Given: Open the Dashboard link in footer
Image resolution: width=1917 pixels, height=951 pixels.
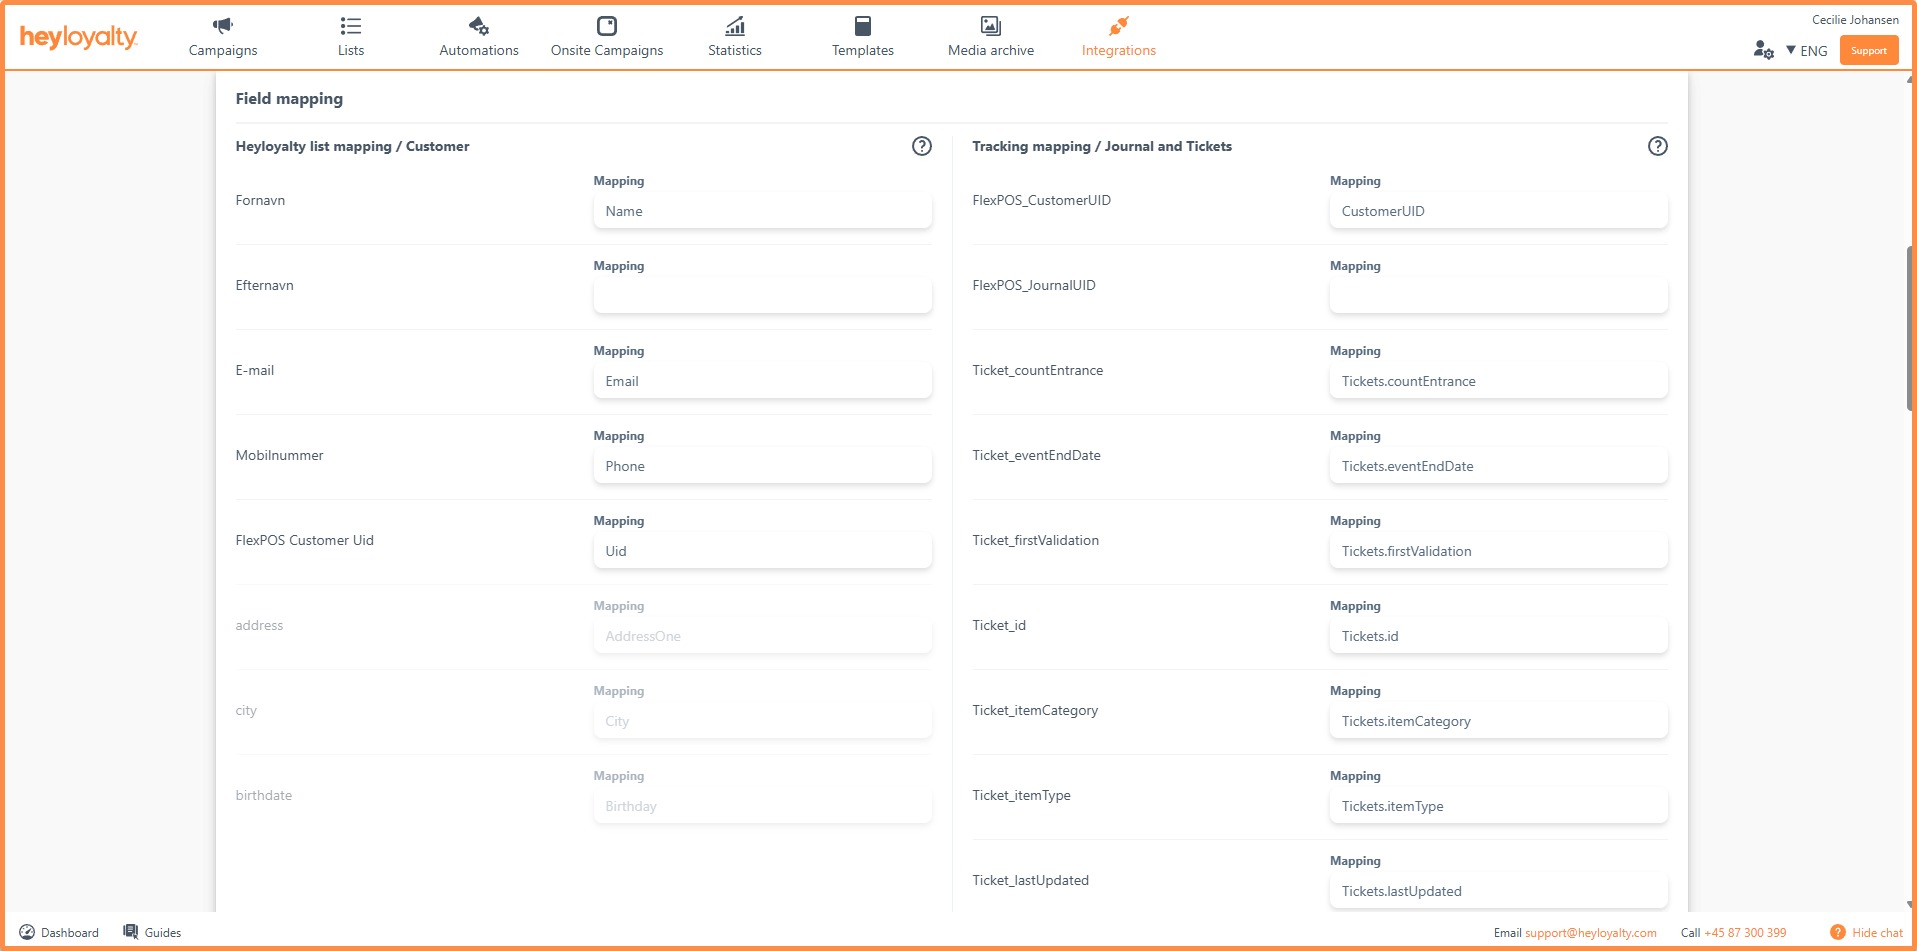Looking at the screenshot, I should [x=59, y=933].
